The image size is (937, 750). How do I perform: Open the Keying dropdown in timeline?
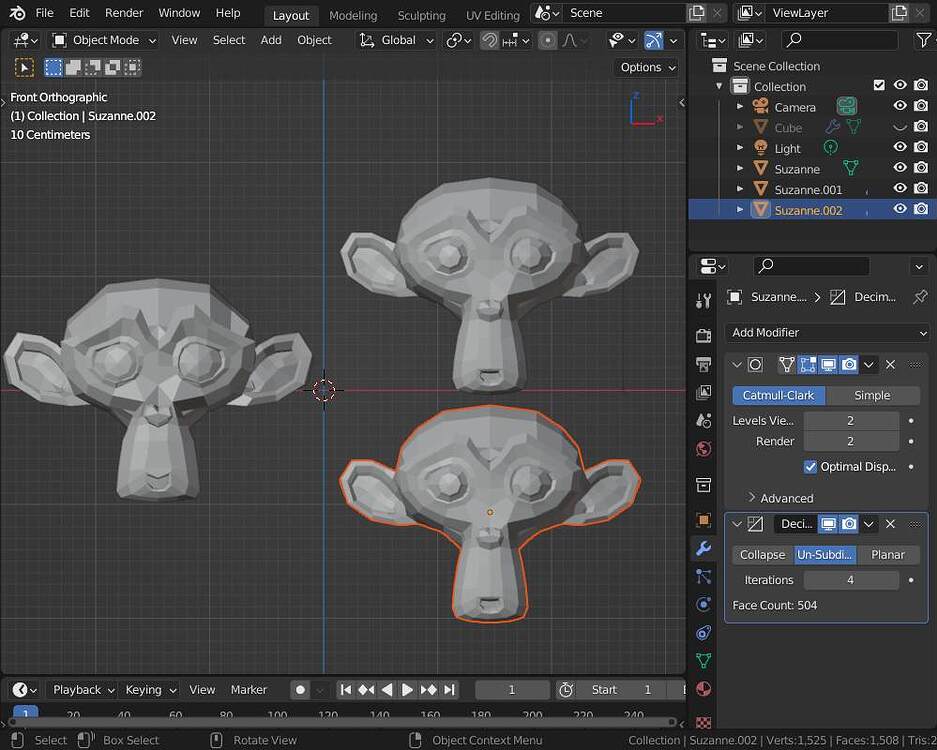pyautogui.click(x=149, y=690)
